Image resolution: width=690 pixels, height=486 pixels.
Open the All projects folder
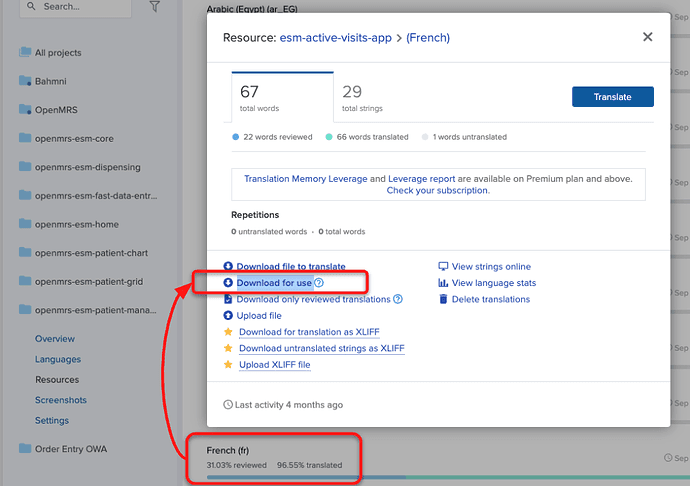pos(58,53)
